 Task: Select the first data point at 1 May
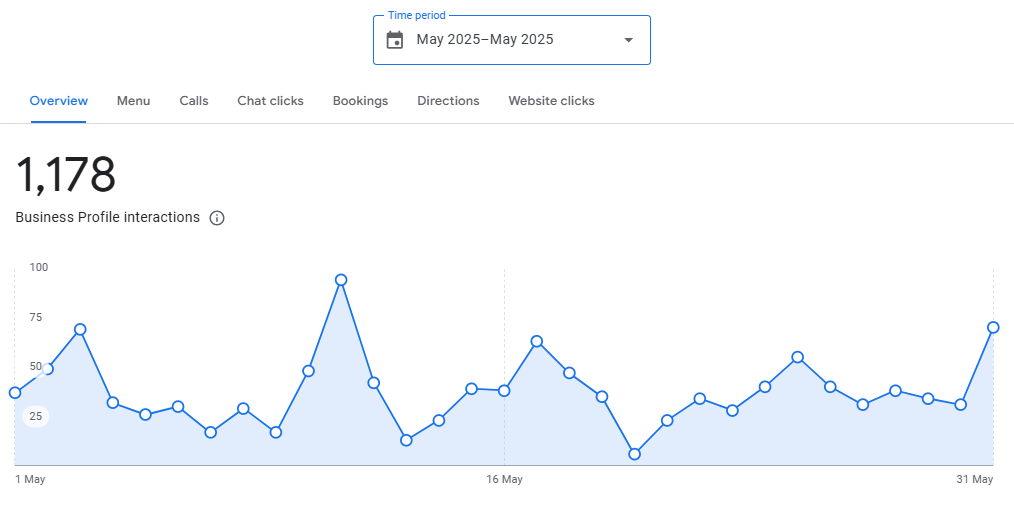click(15, 393)
